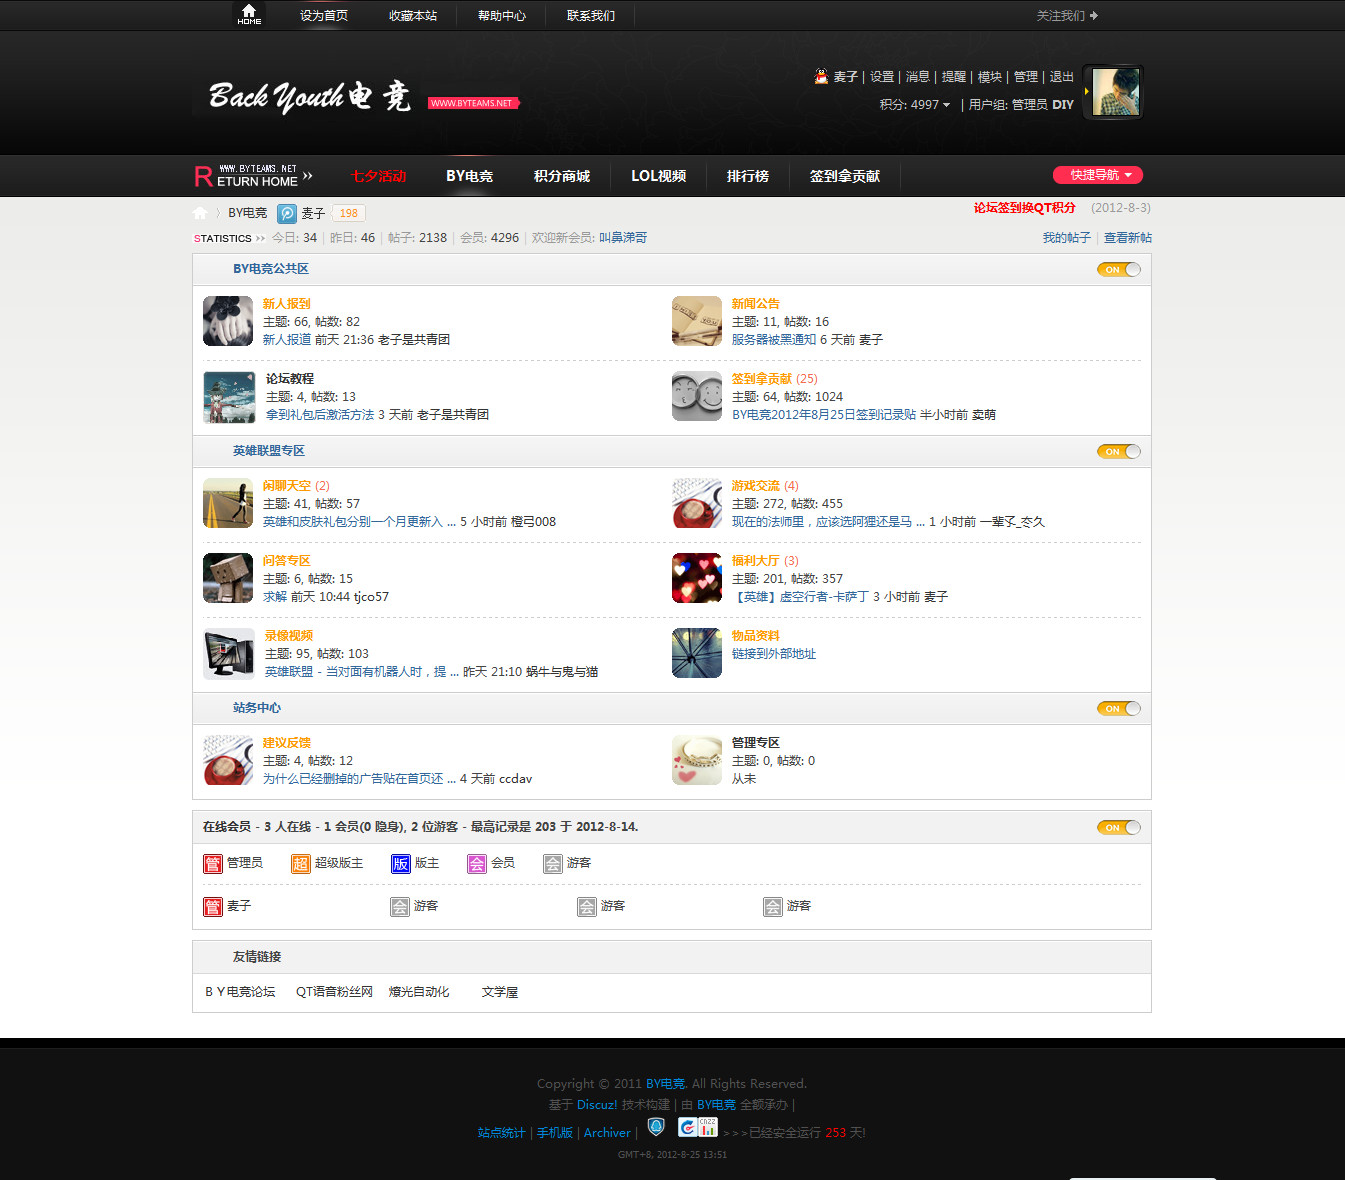Toggle the 在线会员 list ON switch
The height and width of the screenshot is (1180, 1345).
point(1119,827)
